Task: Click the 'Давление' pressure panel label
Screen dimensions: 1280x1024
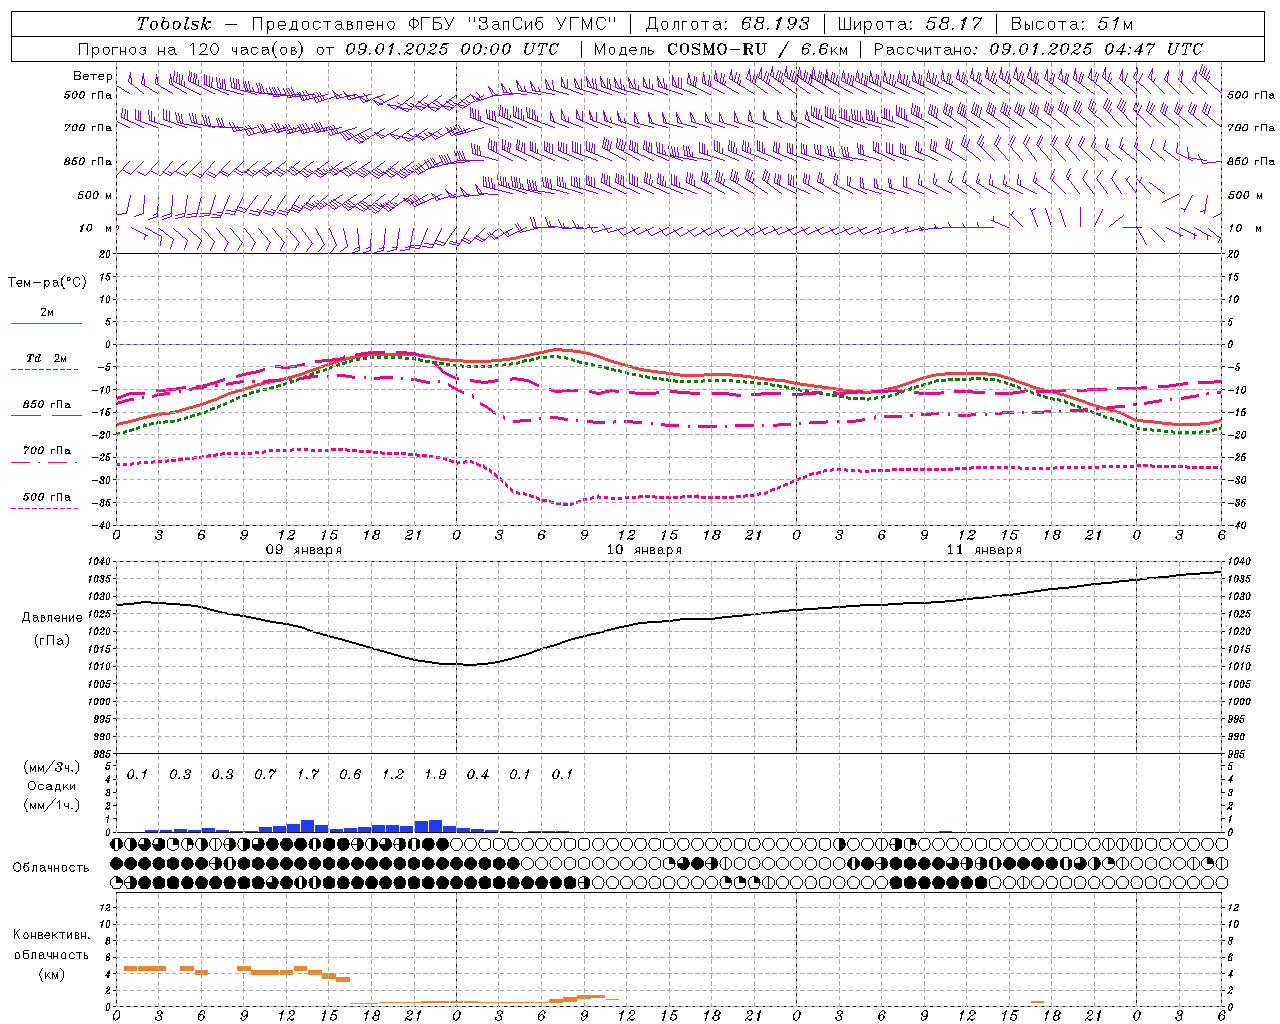Action: pyautogui.click(x=52, y=618)
